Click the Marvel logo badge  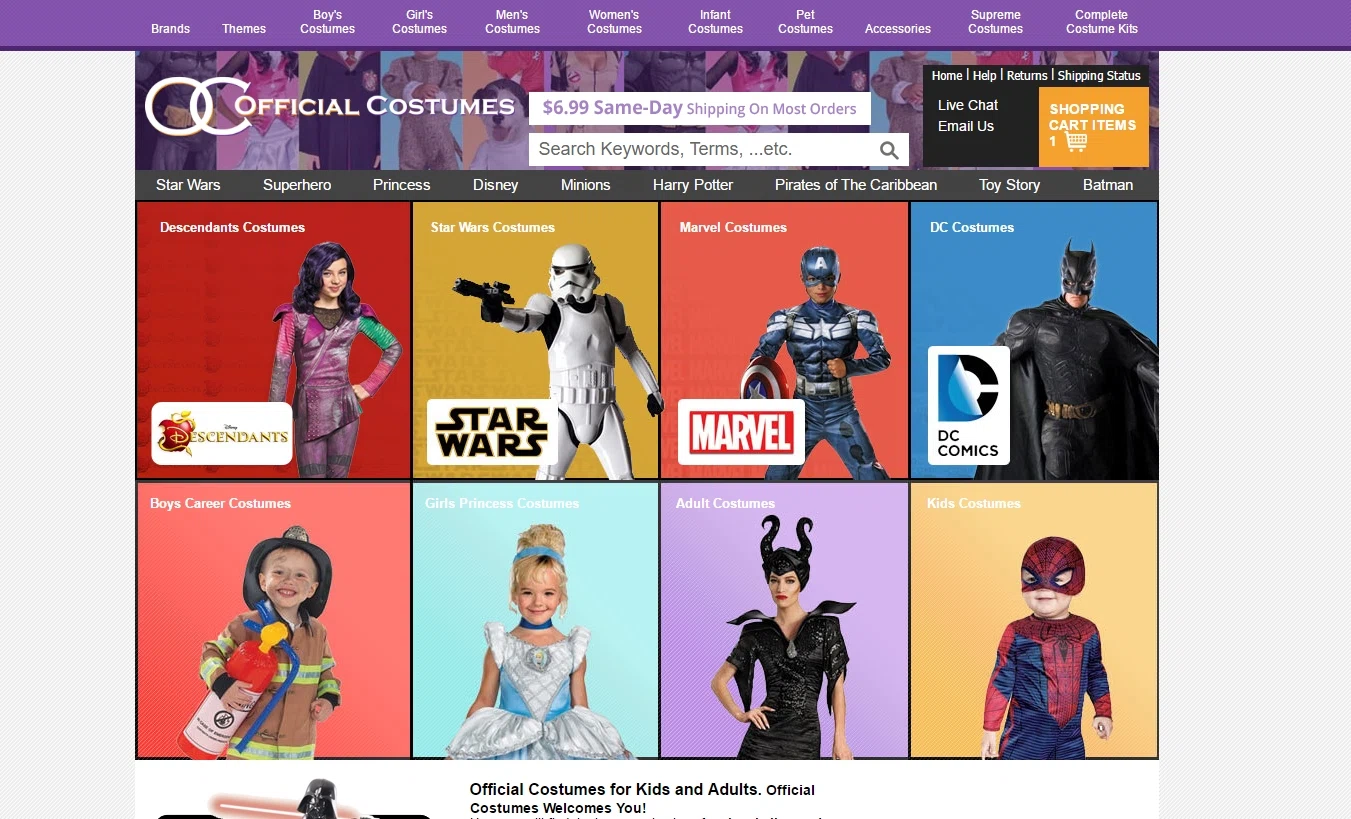pyautogui.click(x=741, y=432)
